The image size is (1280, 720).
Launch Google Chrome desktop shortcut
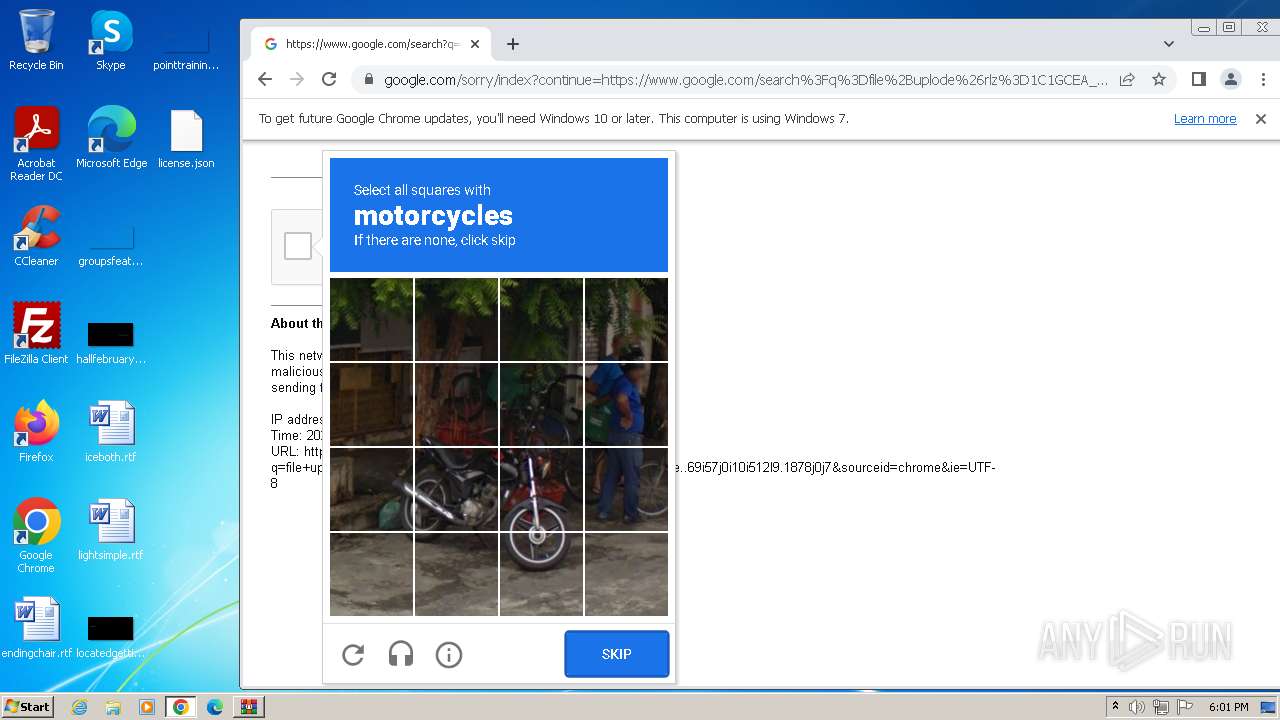point(36,536)
